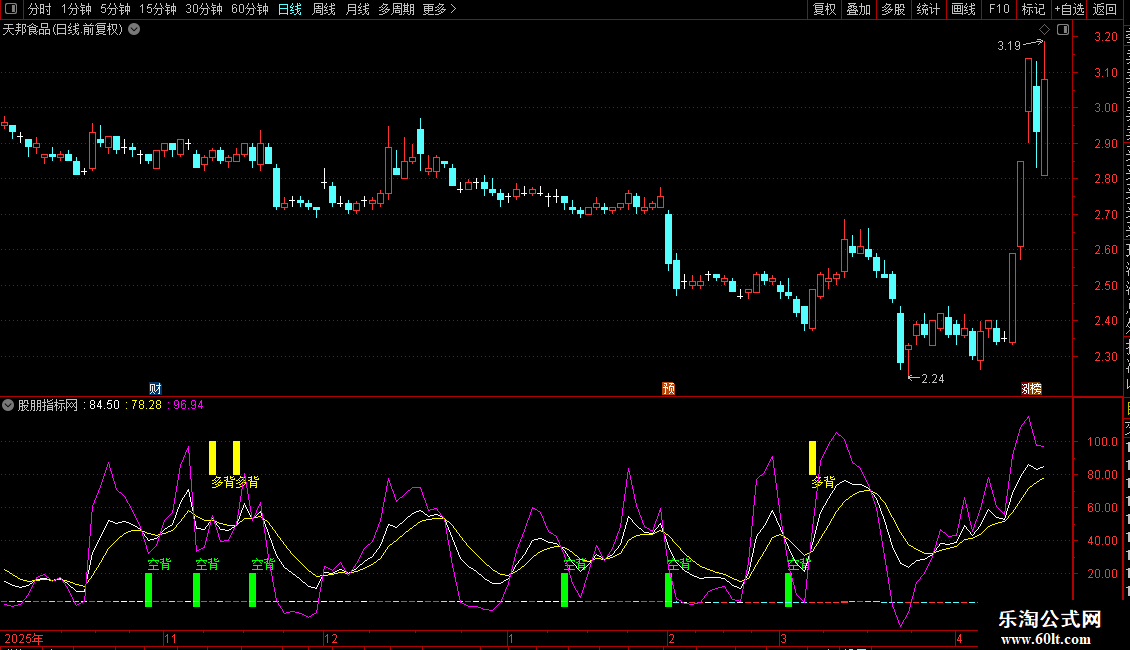This screenshot has height=650, width=1130.
Task: Click indicator value 84.50
Action: [x=104, y=405]
